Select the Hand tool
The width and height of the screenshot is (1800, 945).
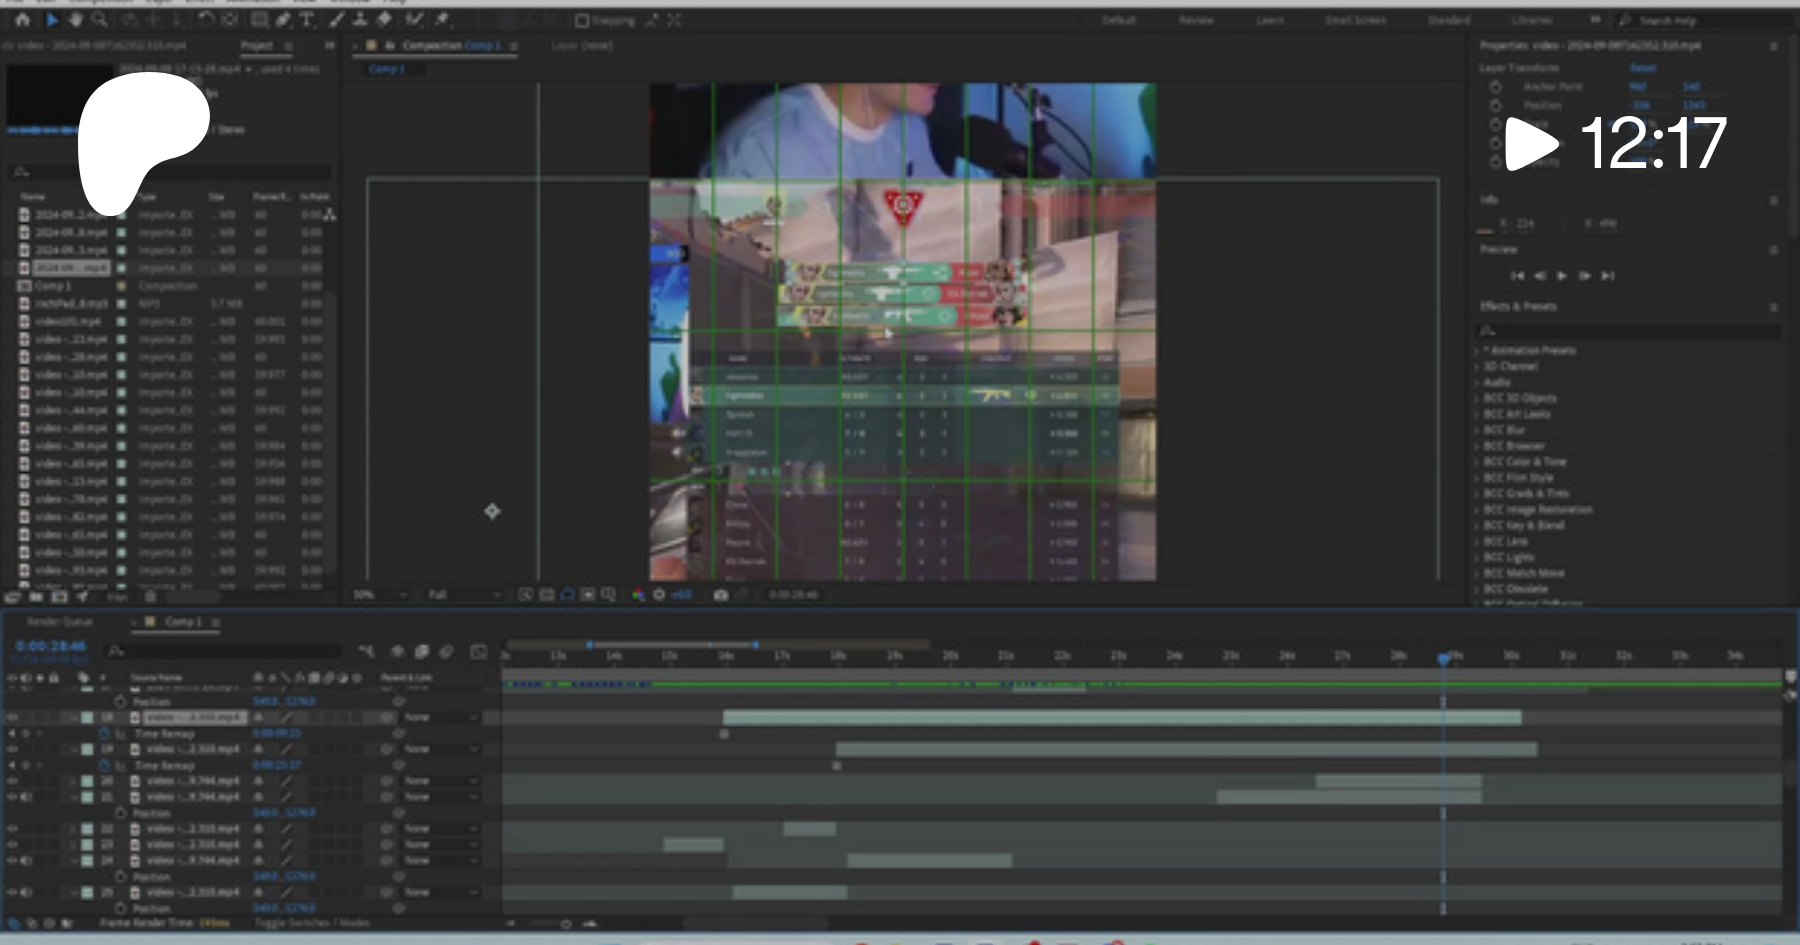(75, 19)
